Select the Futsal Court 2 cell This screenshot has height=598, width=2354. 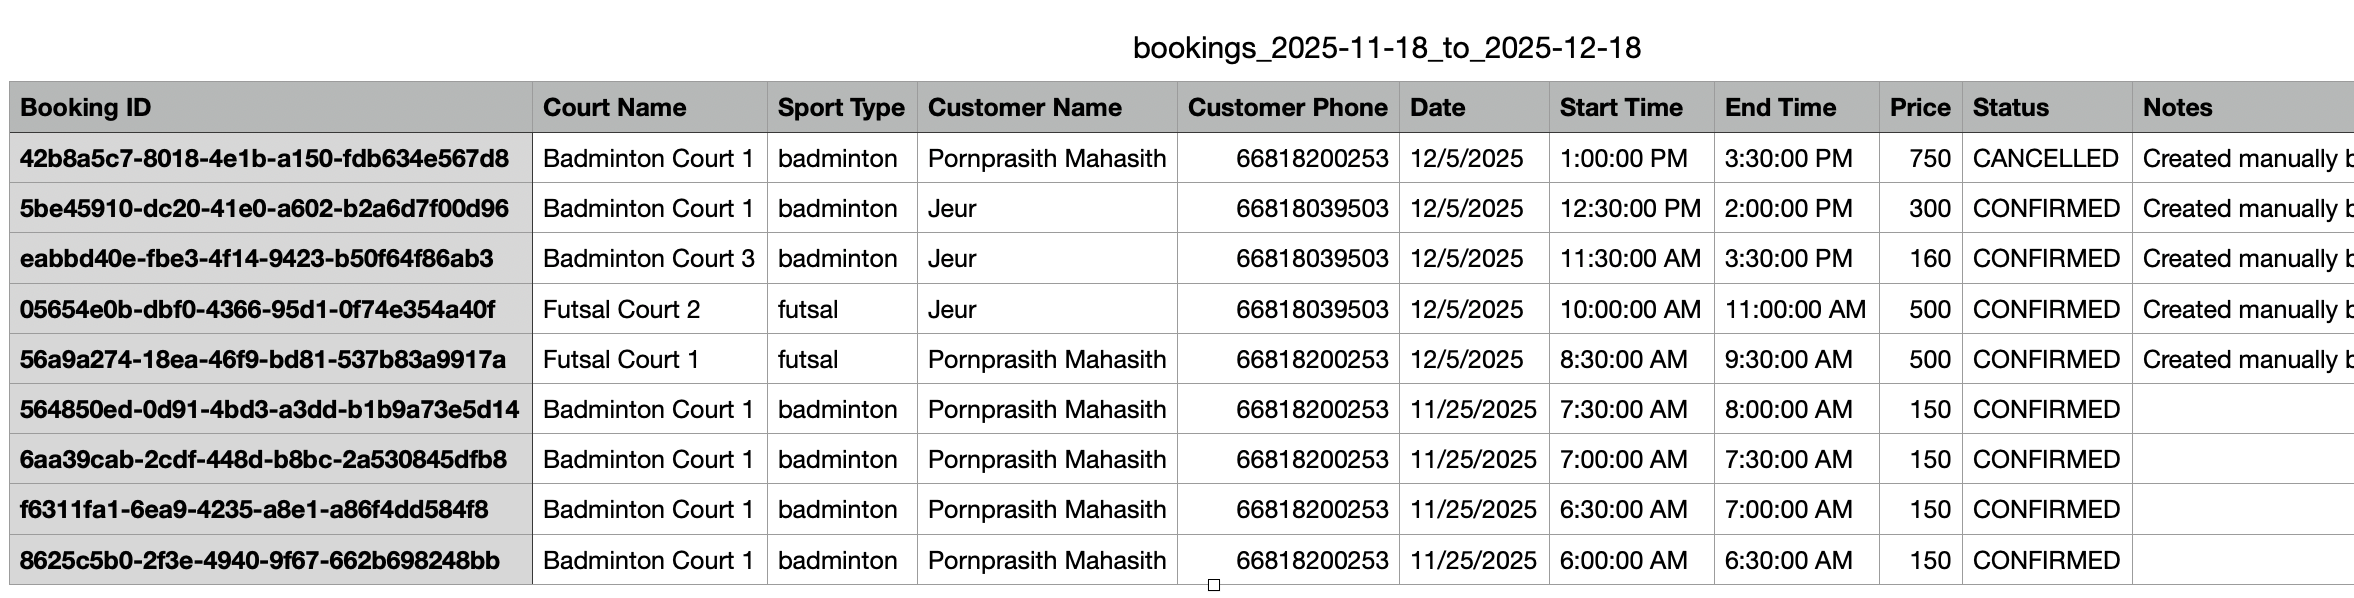[x=649, y=310]
